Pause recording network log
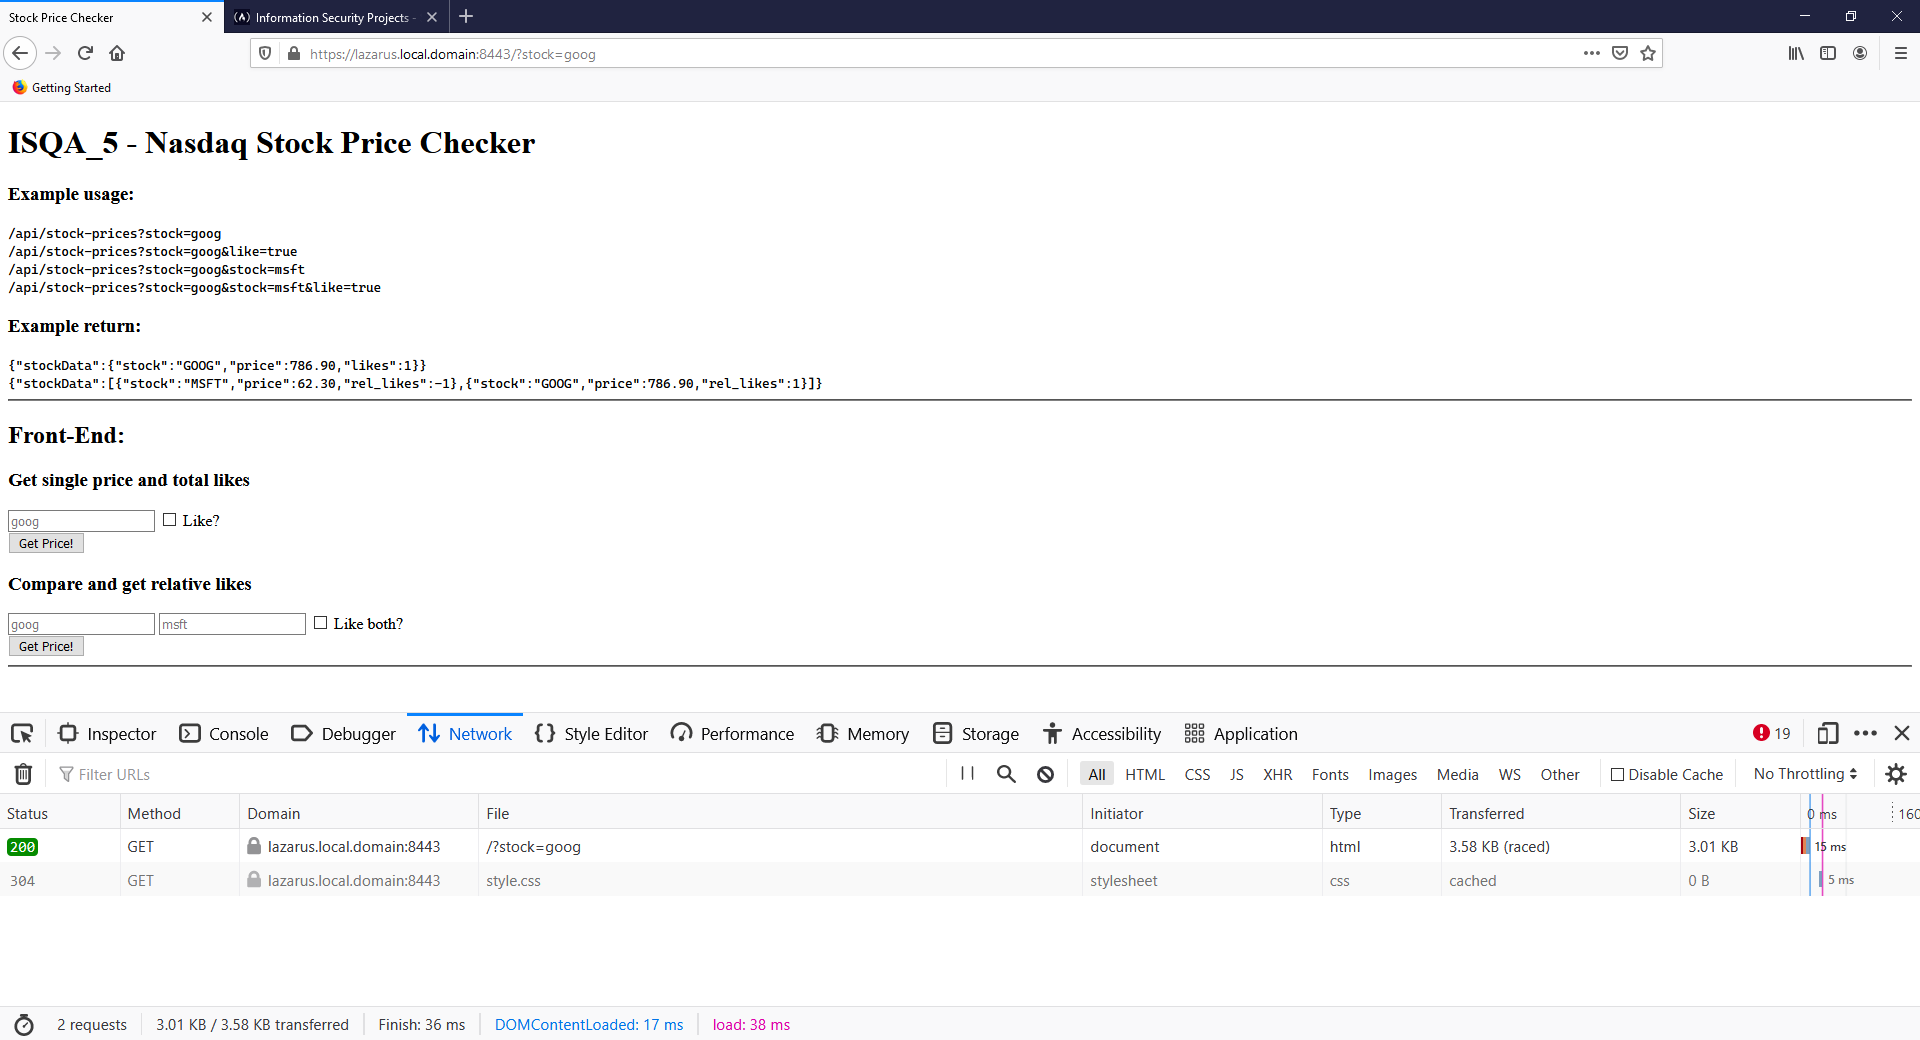Screen dimensions: 1920x1040 click(966, 773)
